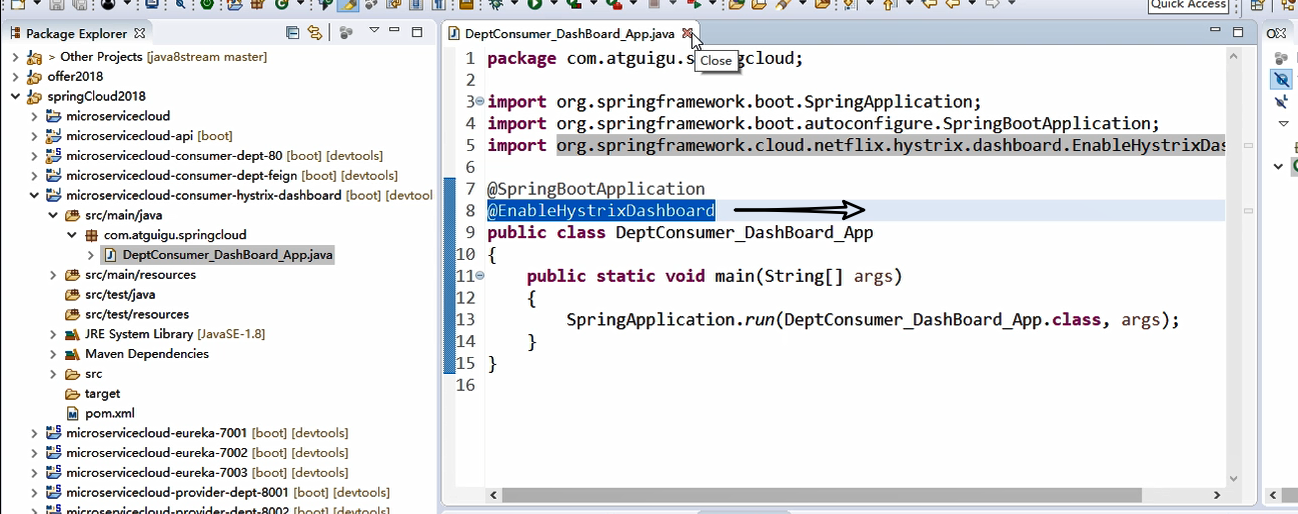This screenshot has width=1298, height=514.
Task: Click the Quick Access search field
Action: click(x=1189, y=5)
